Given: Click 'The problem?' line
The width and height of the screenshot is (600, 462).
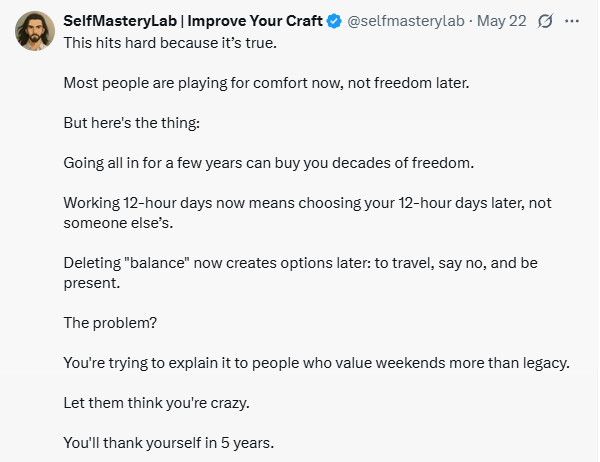Looking at the screenshot, I should point(110,323).
